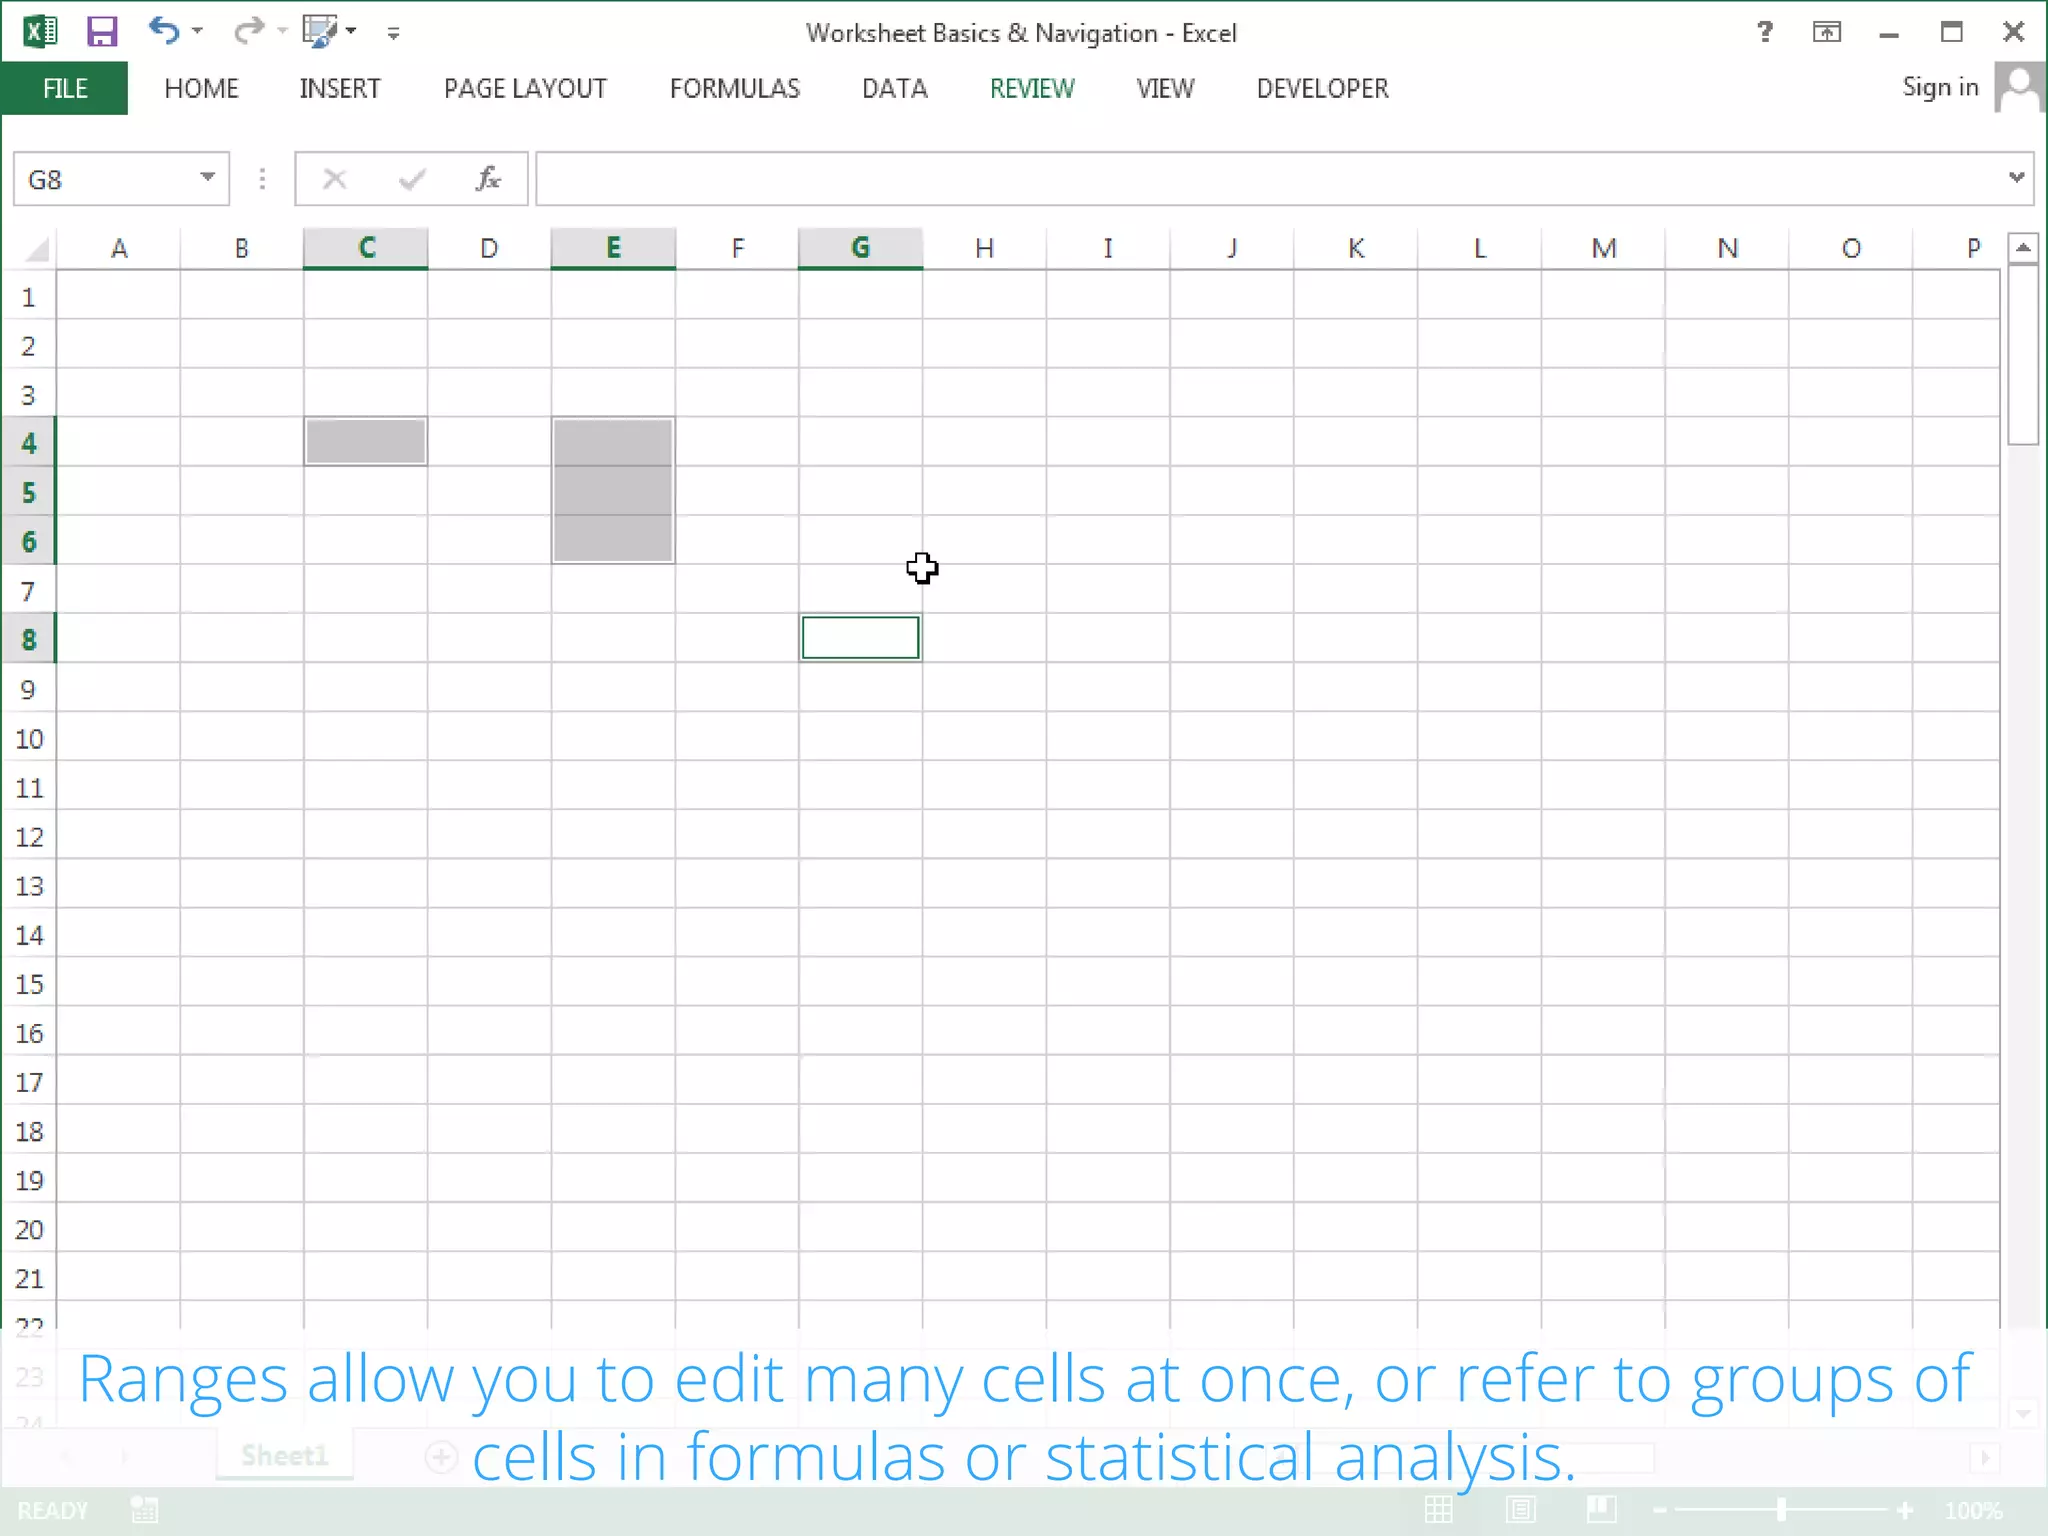The width and height of the screenshot is (2048, 1536).
Task: Open the FORMULAS ribbon tab
Action: pos(735,88)
